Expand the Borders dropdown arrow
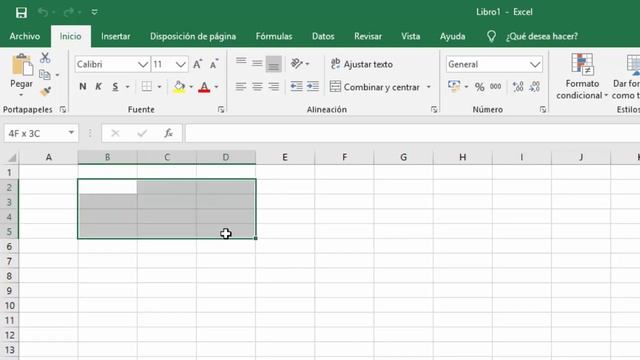 point(159,87)
